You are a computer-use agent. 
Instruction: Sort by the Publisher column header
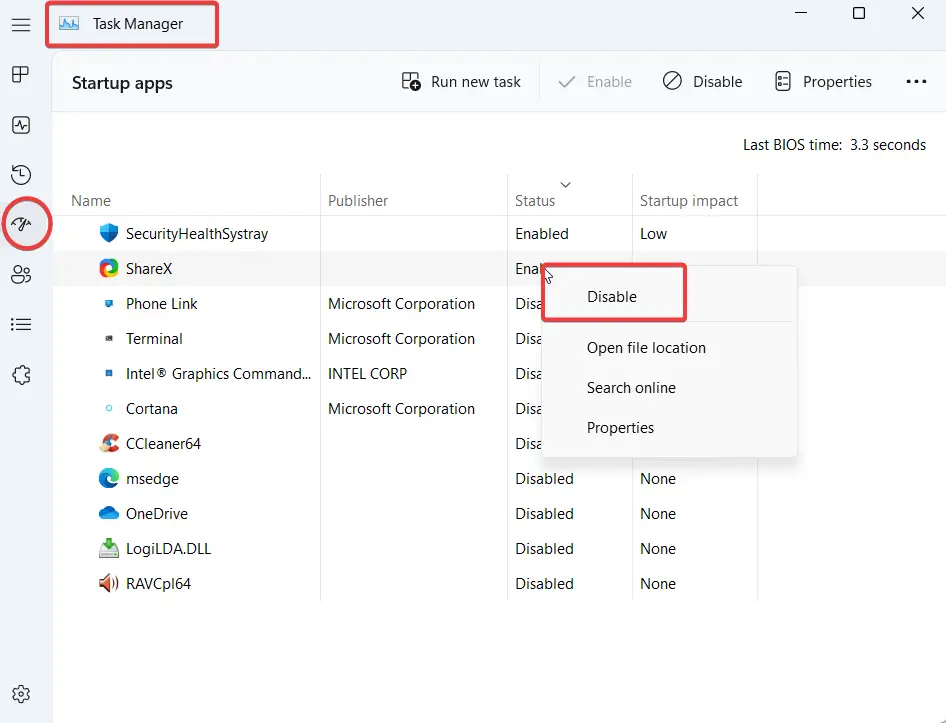click(x=358, y=200)
